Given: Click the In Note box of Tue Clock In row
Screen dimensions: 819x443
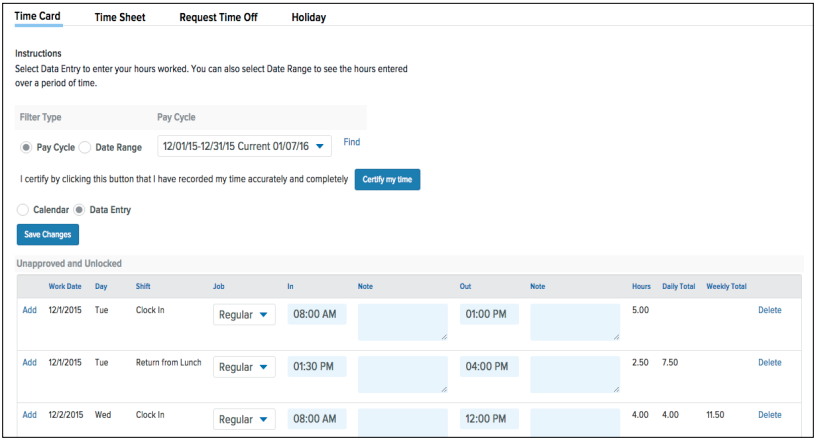Looking at the screenshot, I should coord(403,322).
